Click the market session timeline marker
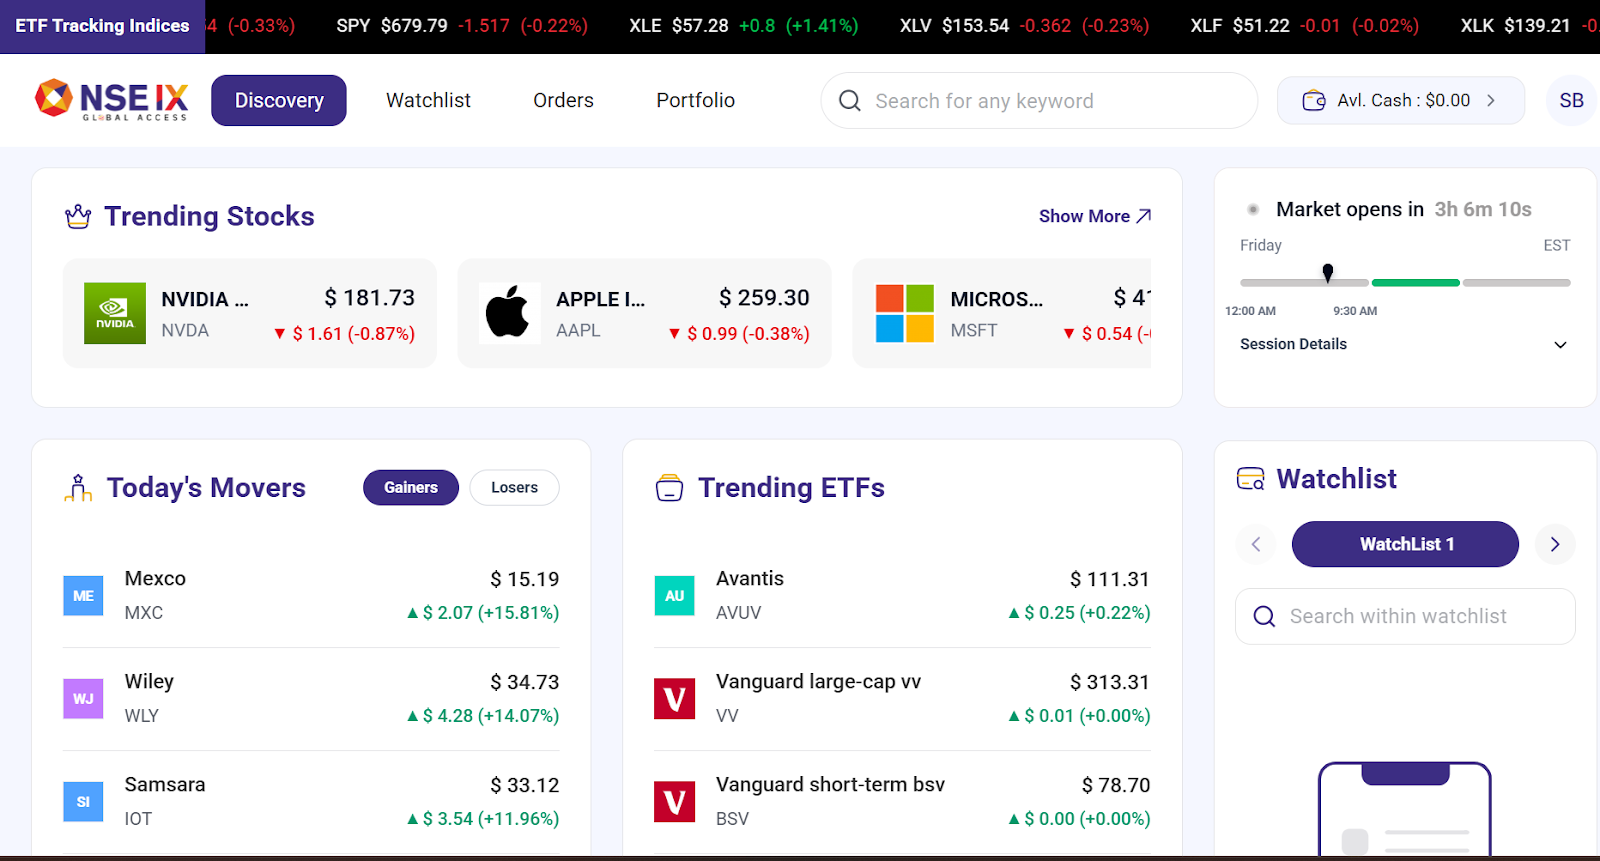Viewport: 1600px width, 861px height. click(1328, 272)
